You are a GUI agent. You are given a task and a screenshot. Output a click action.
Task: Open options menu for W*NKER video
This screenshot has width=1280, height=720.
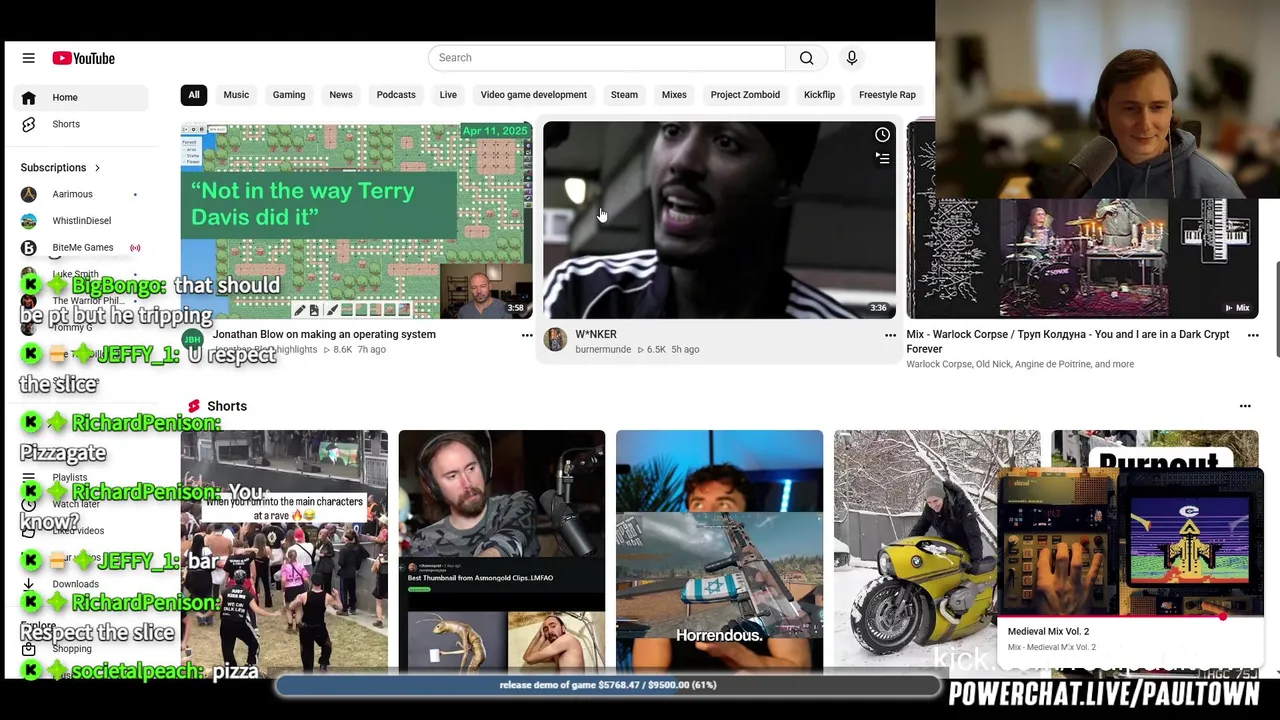(890, 335)
